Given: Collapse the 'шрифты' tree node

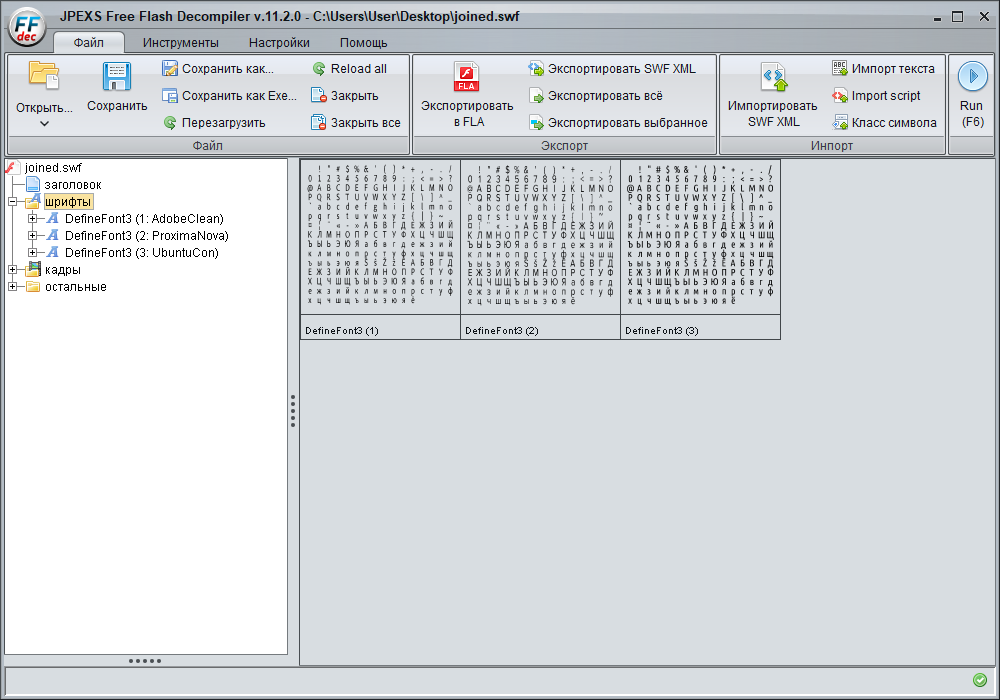Looking at the screenshot, I should pos(12,202).
